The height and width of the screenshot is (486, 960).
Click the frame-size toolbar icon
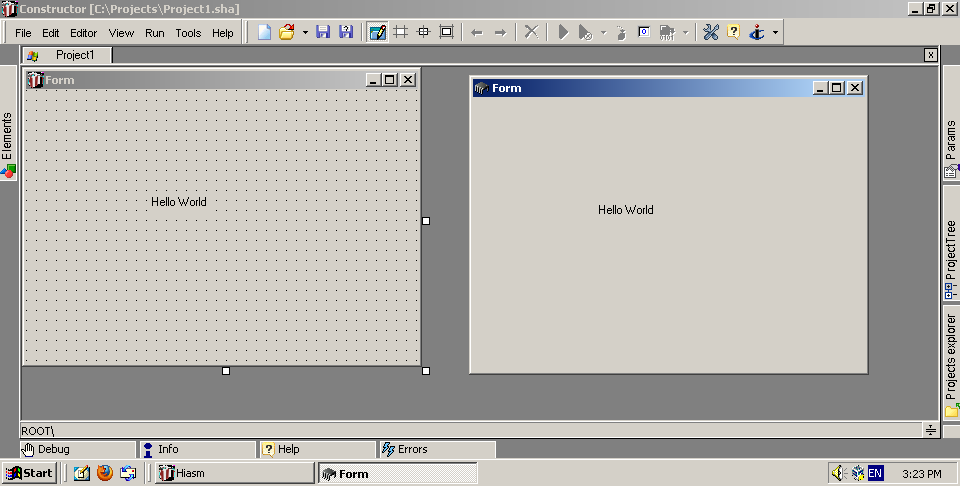(x=446, y=32)
